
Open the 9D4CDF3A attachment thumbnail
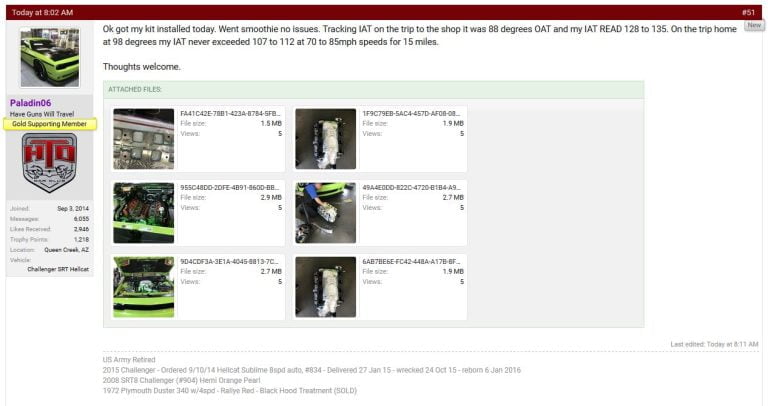pos(144,287)
